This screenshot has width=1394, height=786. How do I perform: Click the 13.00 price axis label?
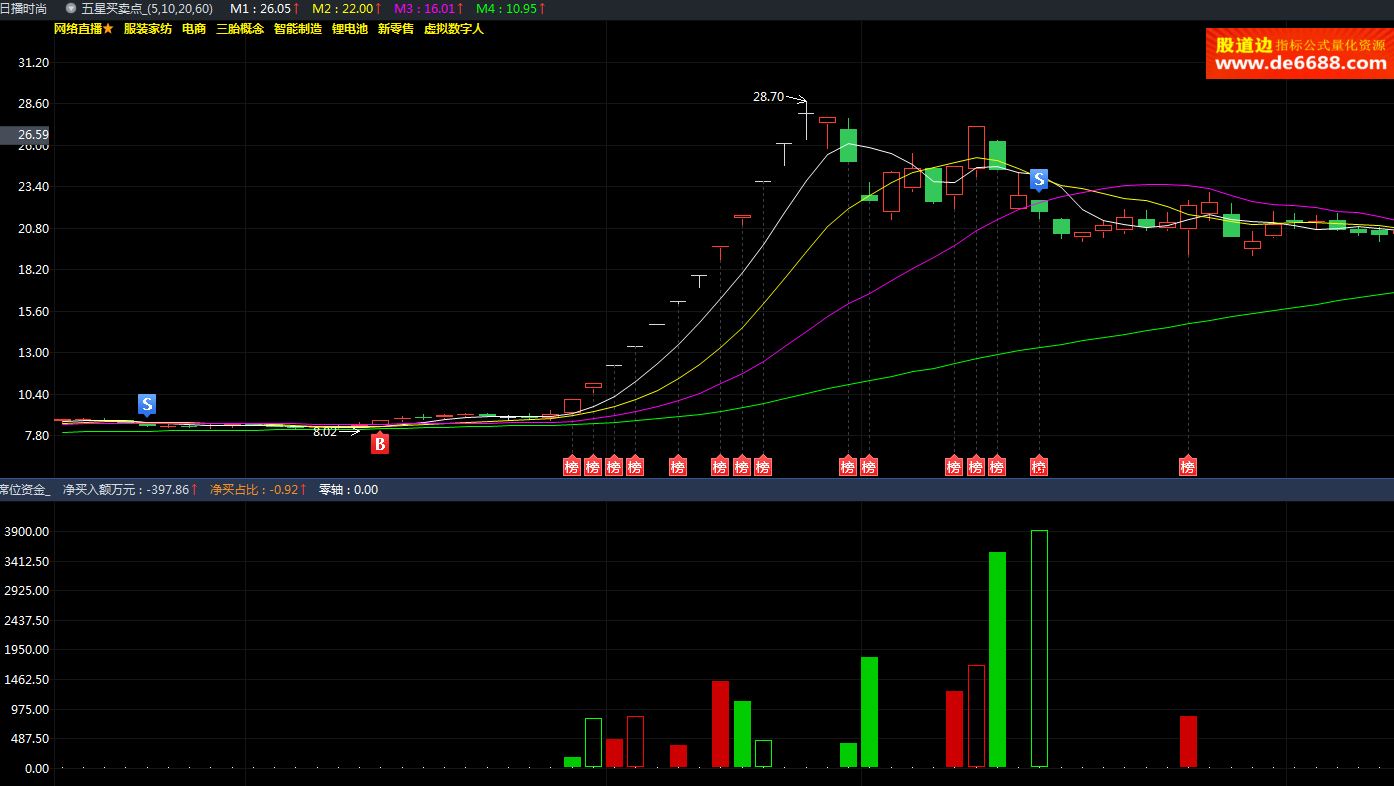click(x=34, y=353)
